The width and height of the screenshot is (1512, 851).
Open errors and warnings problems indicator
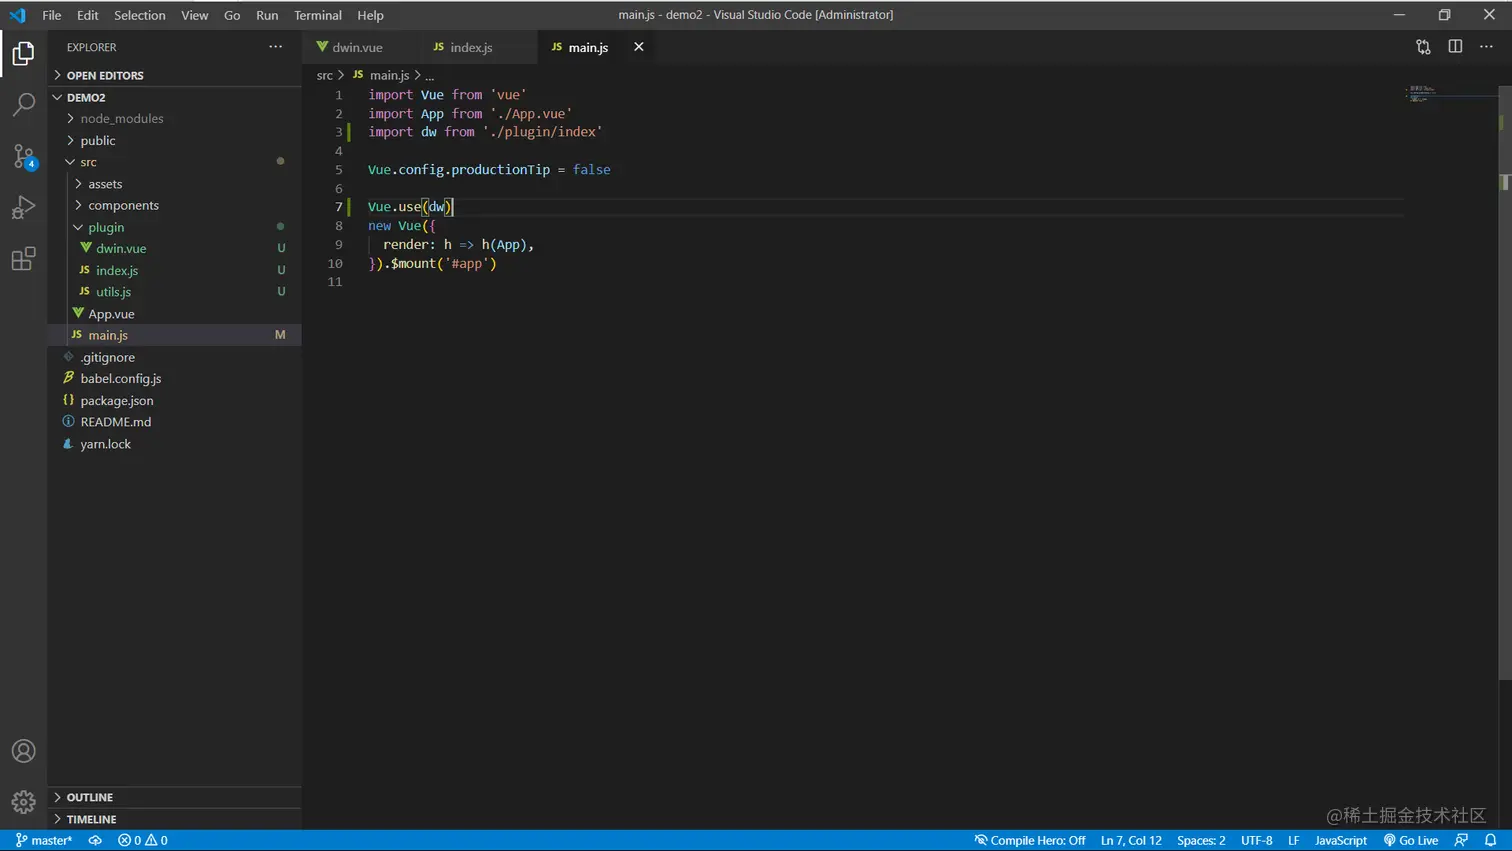tap(143, 841)
